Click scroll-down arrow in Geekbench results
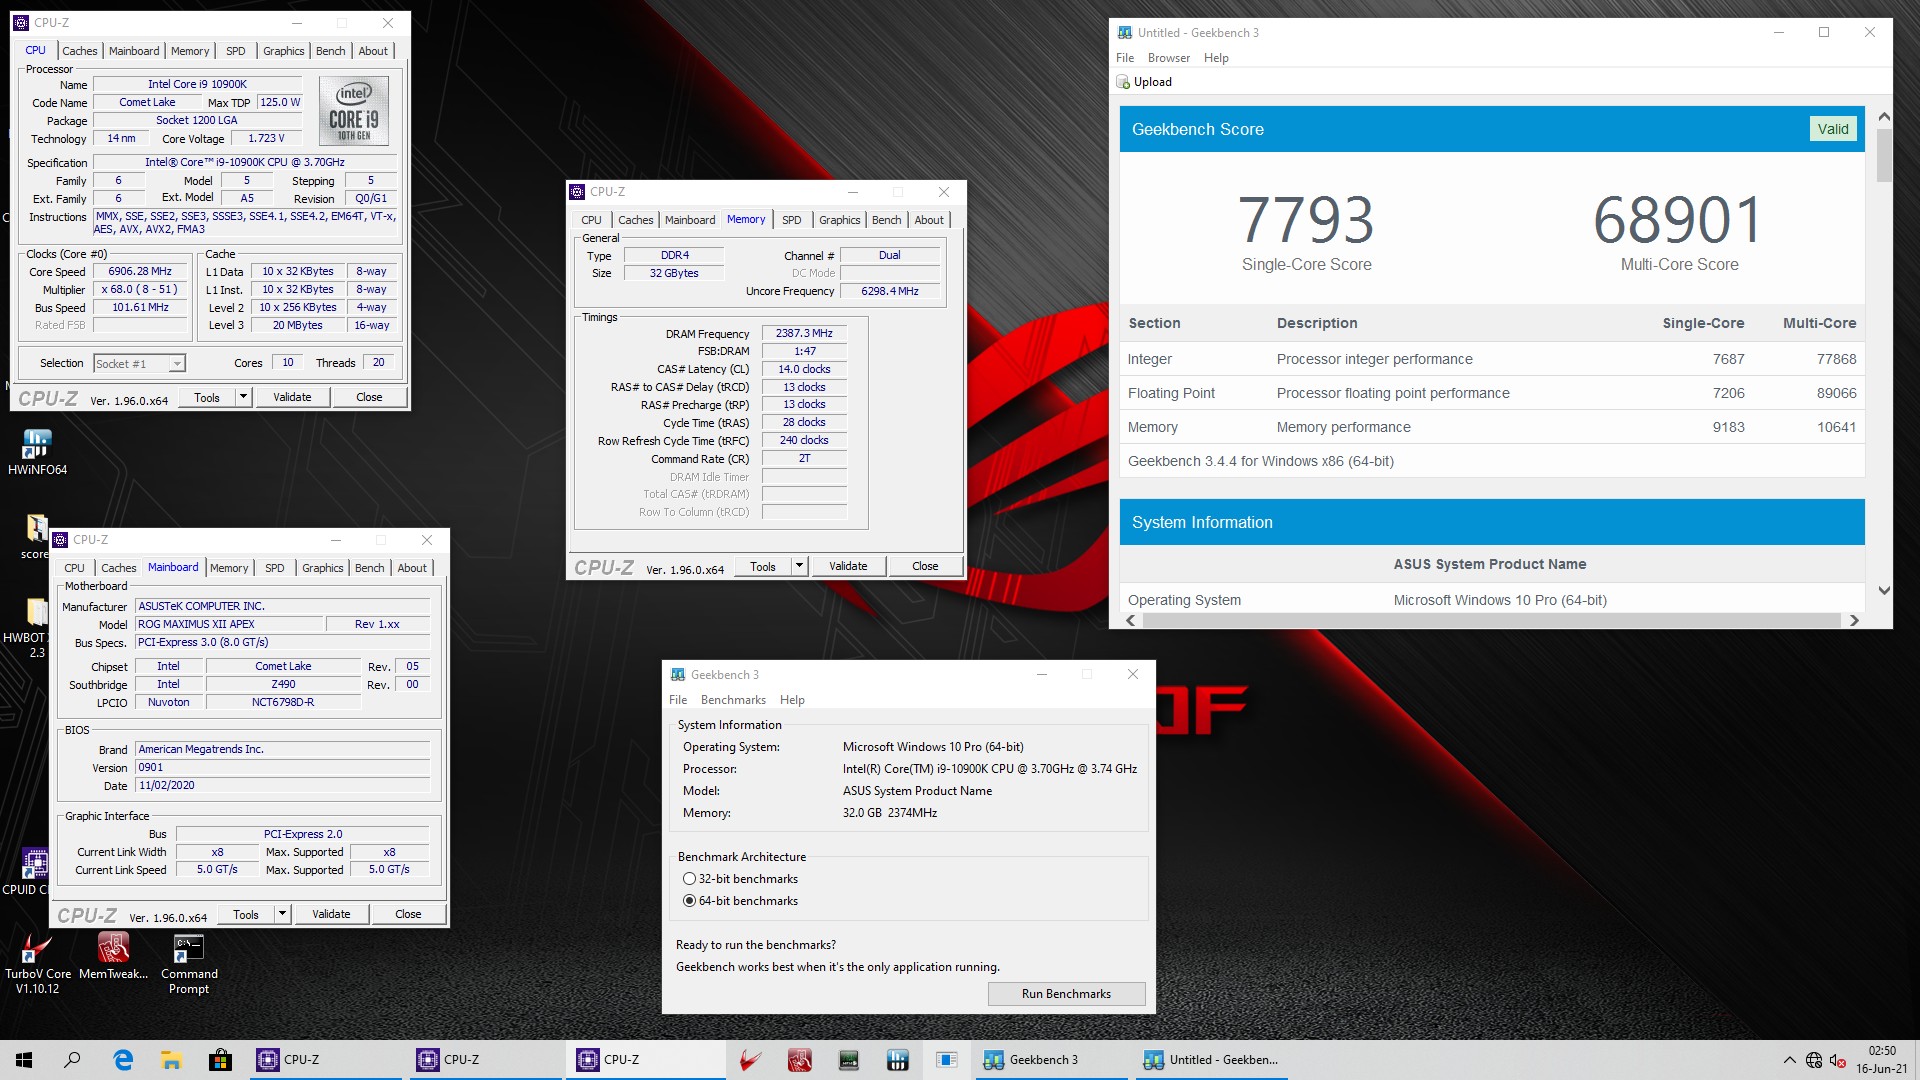 coord(1884,590)
